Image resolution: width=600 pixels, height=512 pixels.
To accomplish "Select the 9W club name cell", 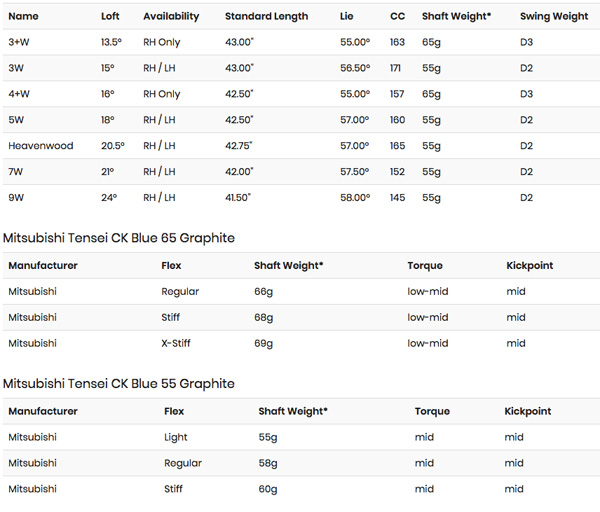I will click(x=17, y=198).
